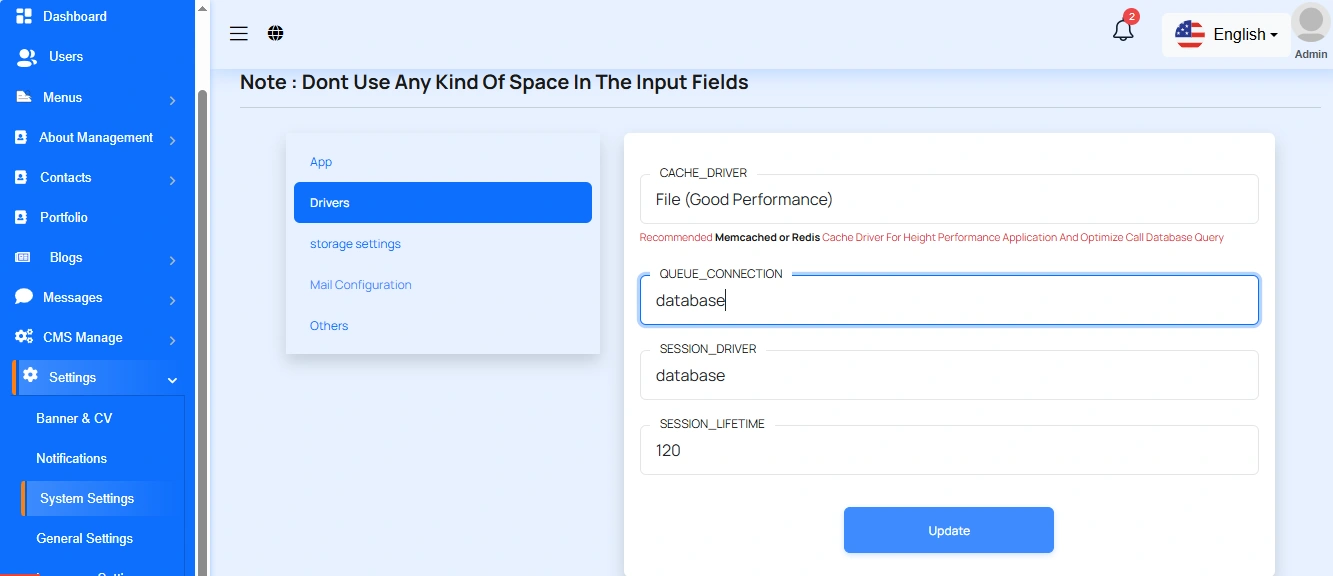Click the Users icon in sidebar
1333x576 pixels.
tap(27, 57)
